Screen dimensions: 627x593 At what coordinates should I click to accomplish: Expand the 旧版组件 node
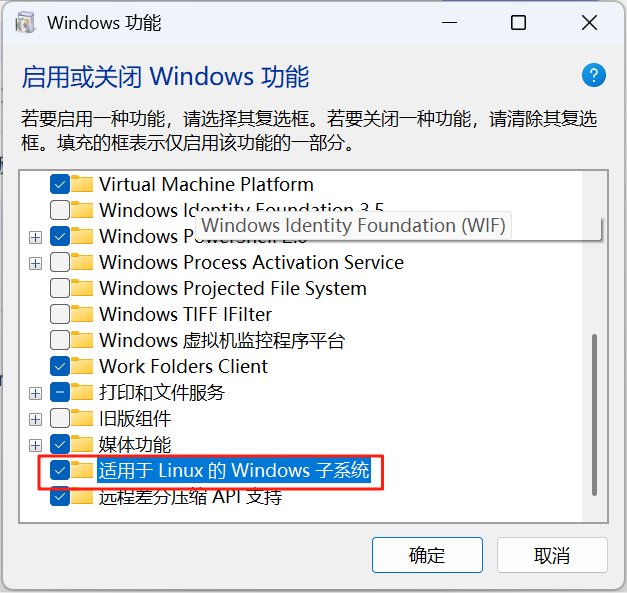(x=36, y=419)
